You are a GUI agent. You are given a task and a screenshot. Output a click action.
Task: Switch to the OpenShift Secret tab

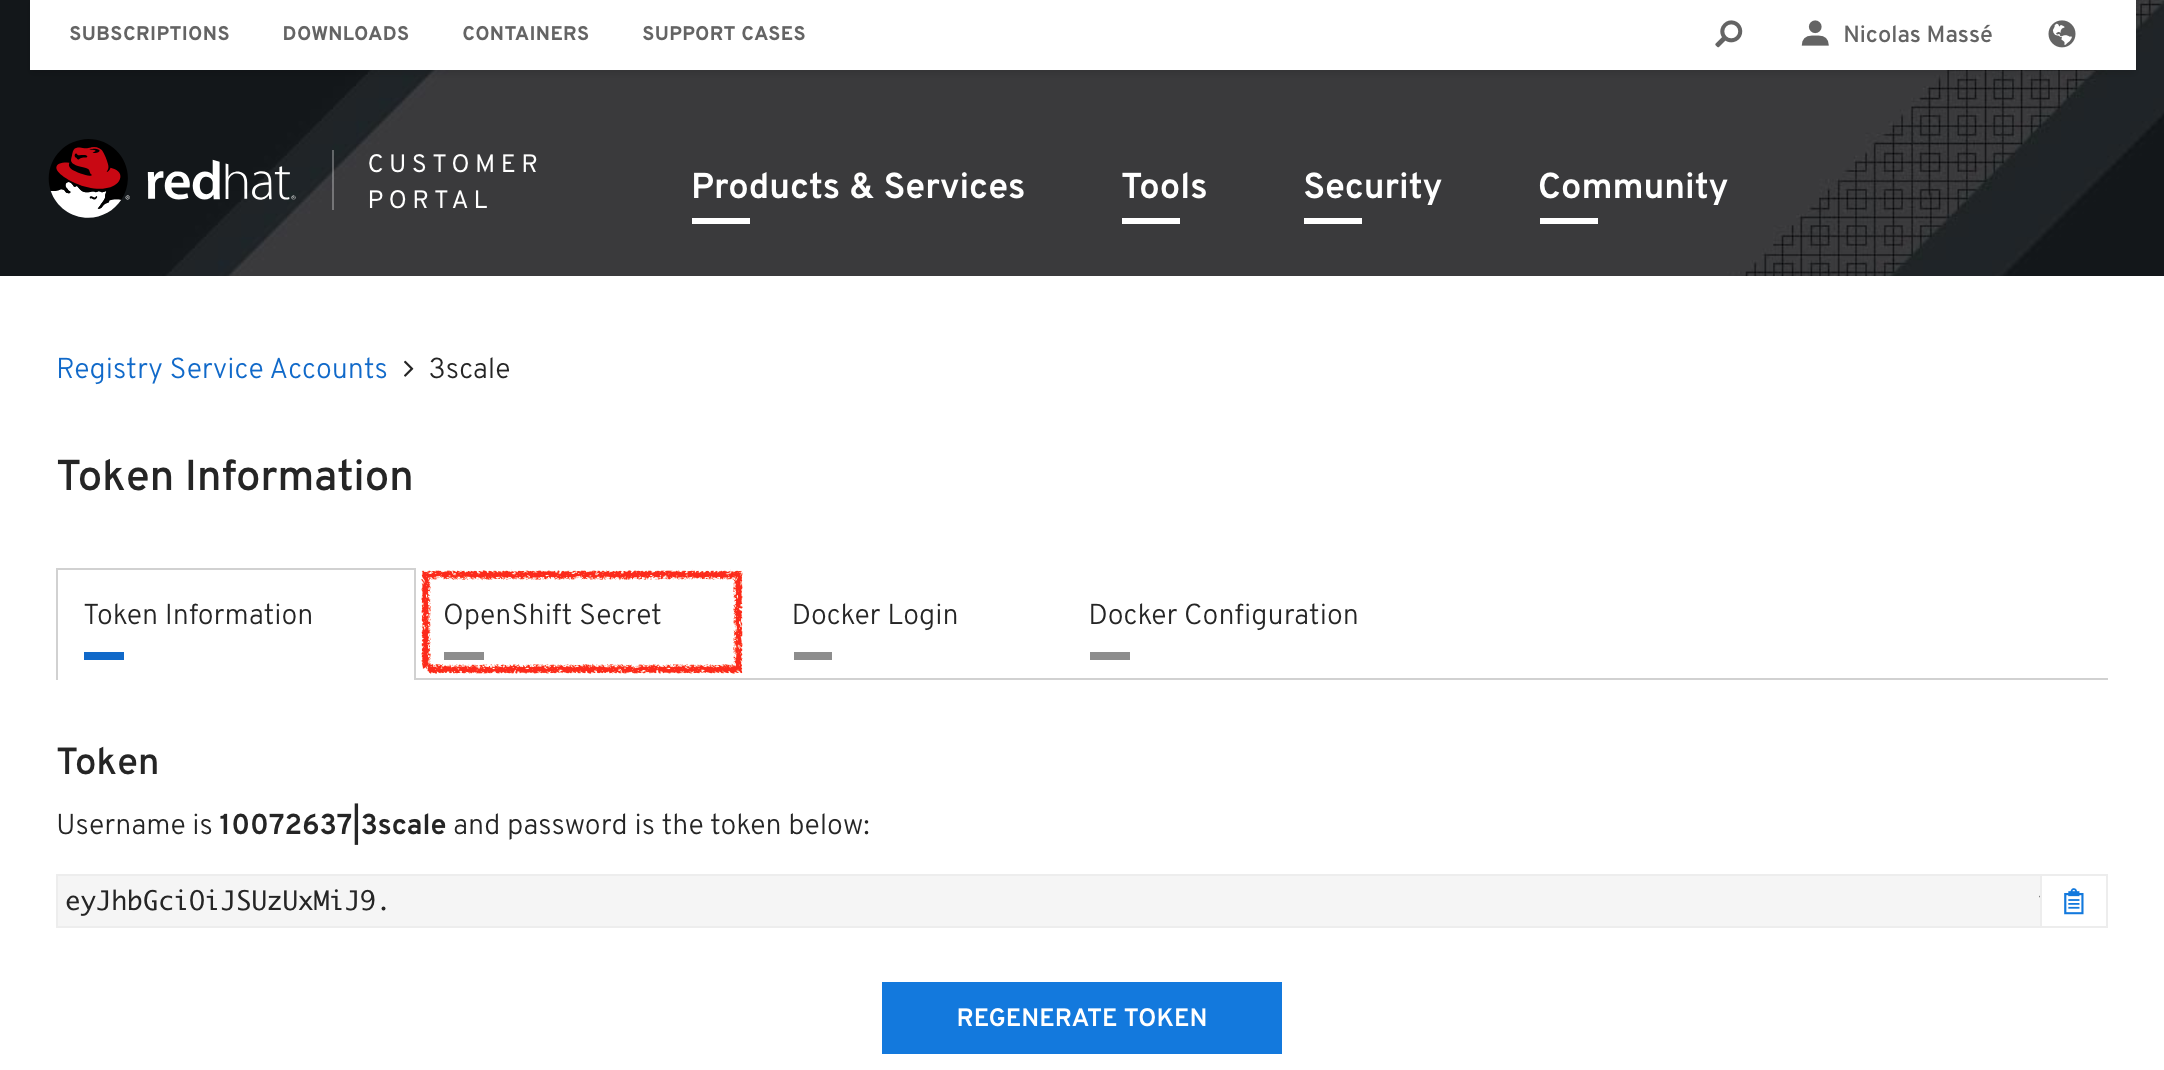(552, 615)
